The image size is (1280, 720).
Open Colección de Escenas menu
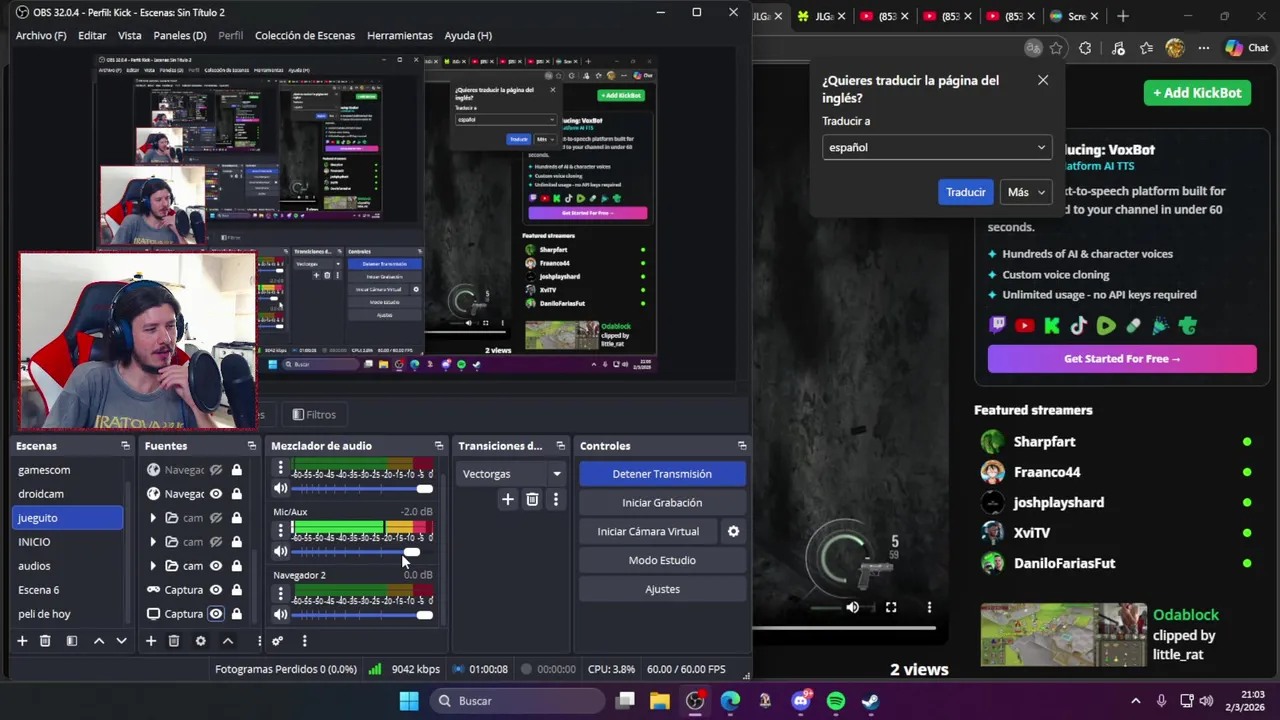pyautogui.click(x=305, y=35)
